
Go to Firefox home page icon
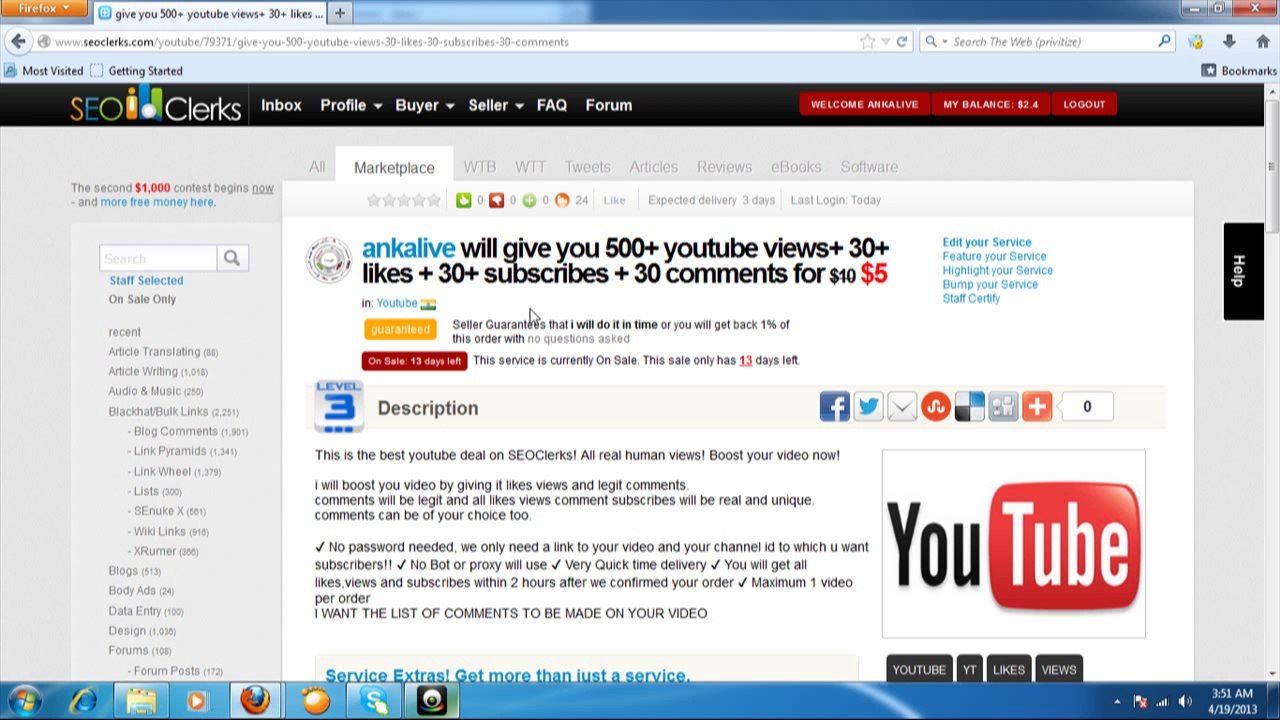1263,41
